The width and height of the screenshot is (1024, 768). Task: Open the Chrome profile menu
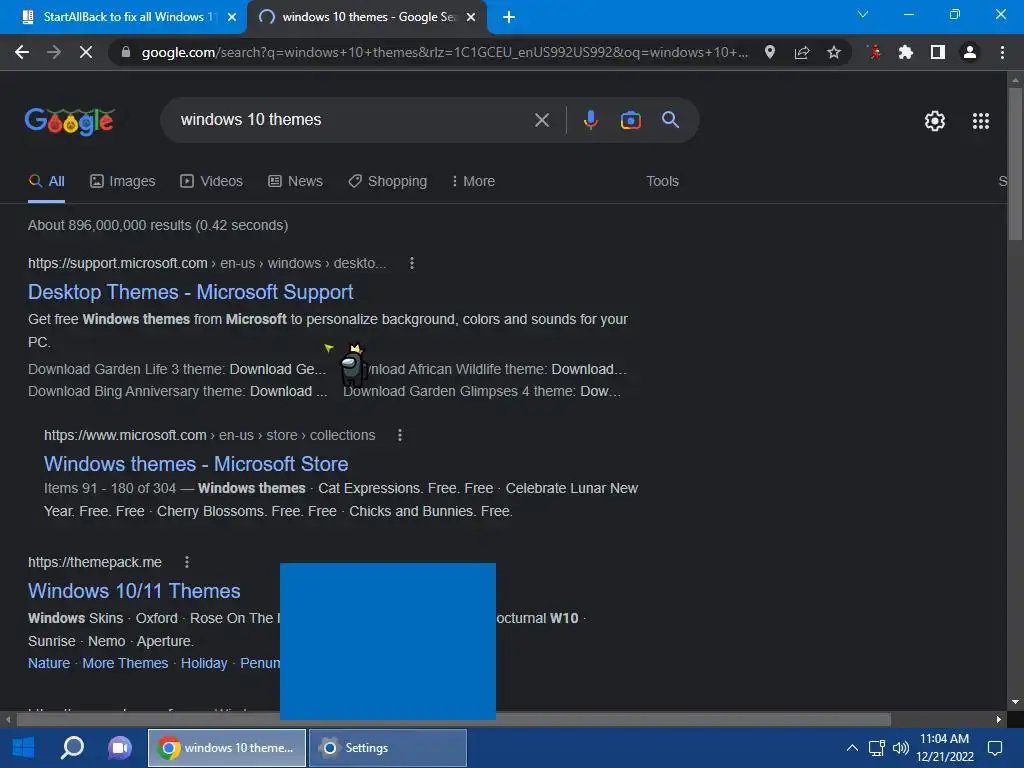[970, 52]
